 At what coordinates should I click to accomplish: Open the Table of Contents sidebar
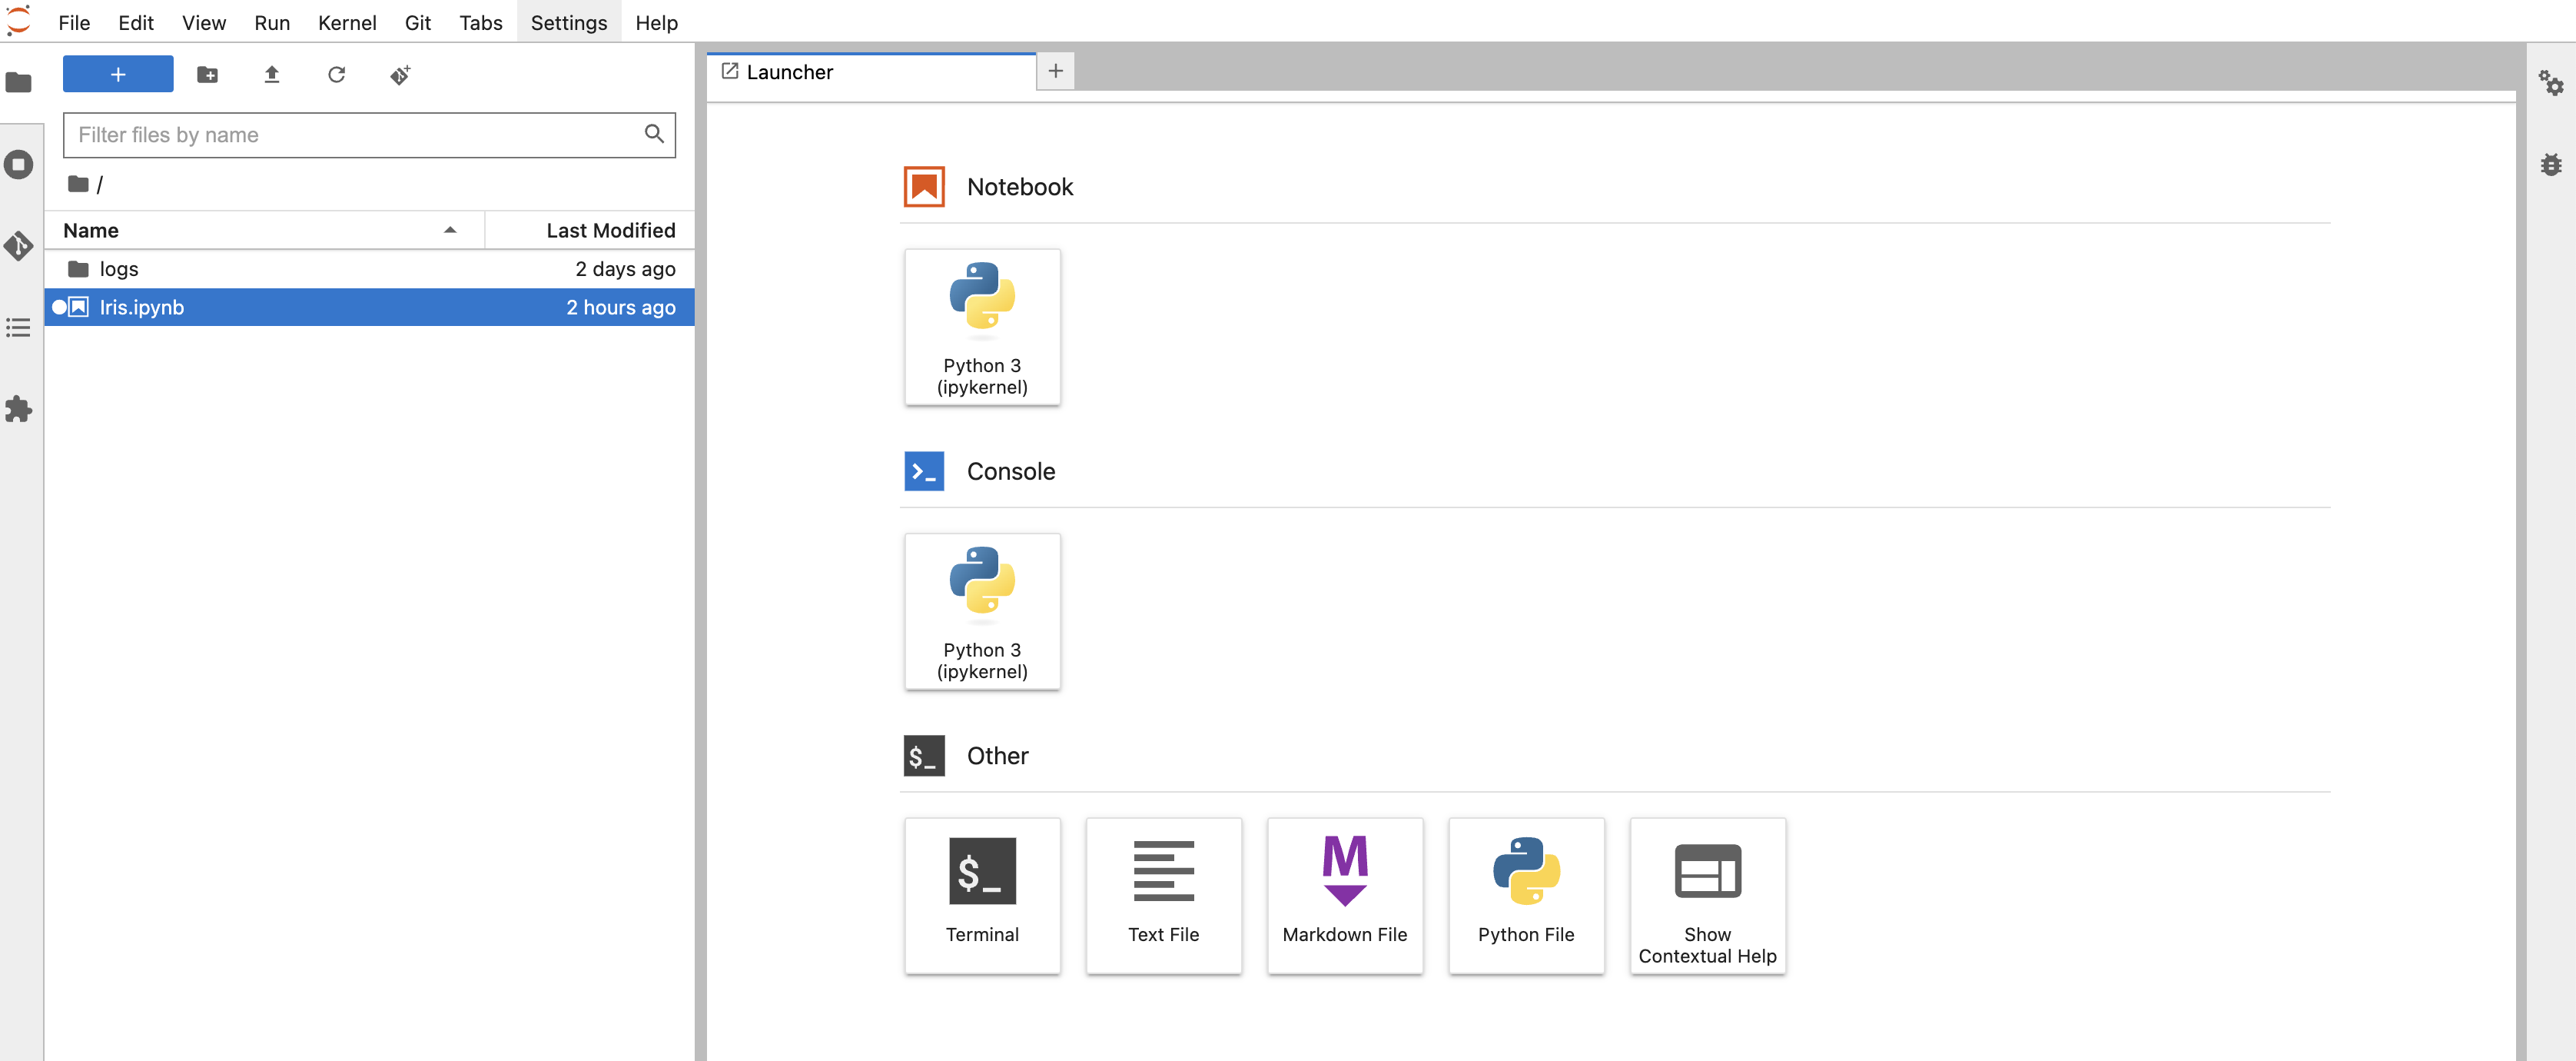click(x=19, y=328)
